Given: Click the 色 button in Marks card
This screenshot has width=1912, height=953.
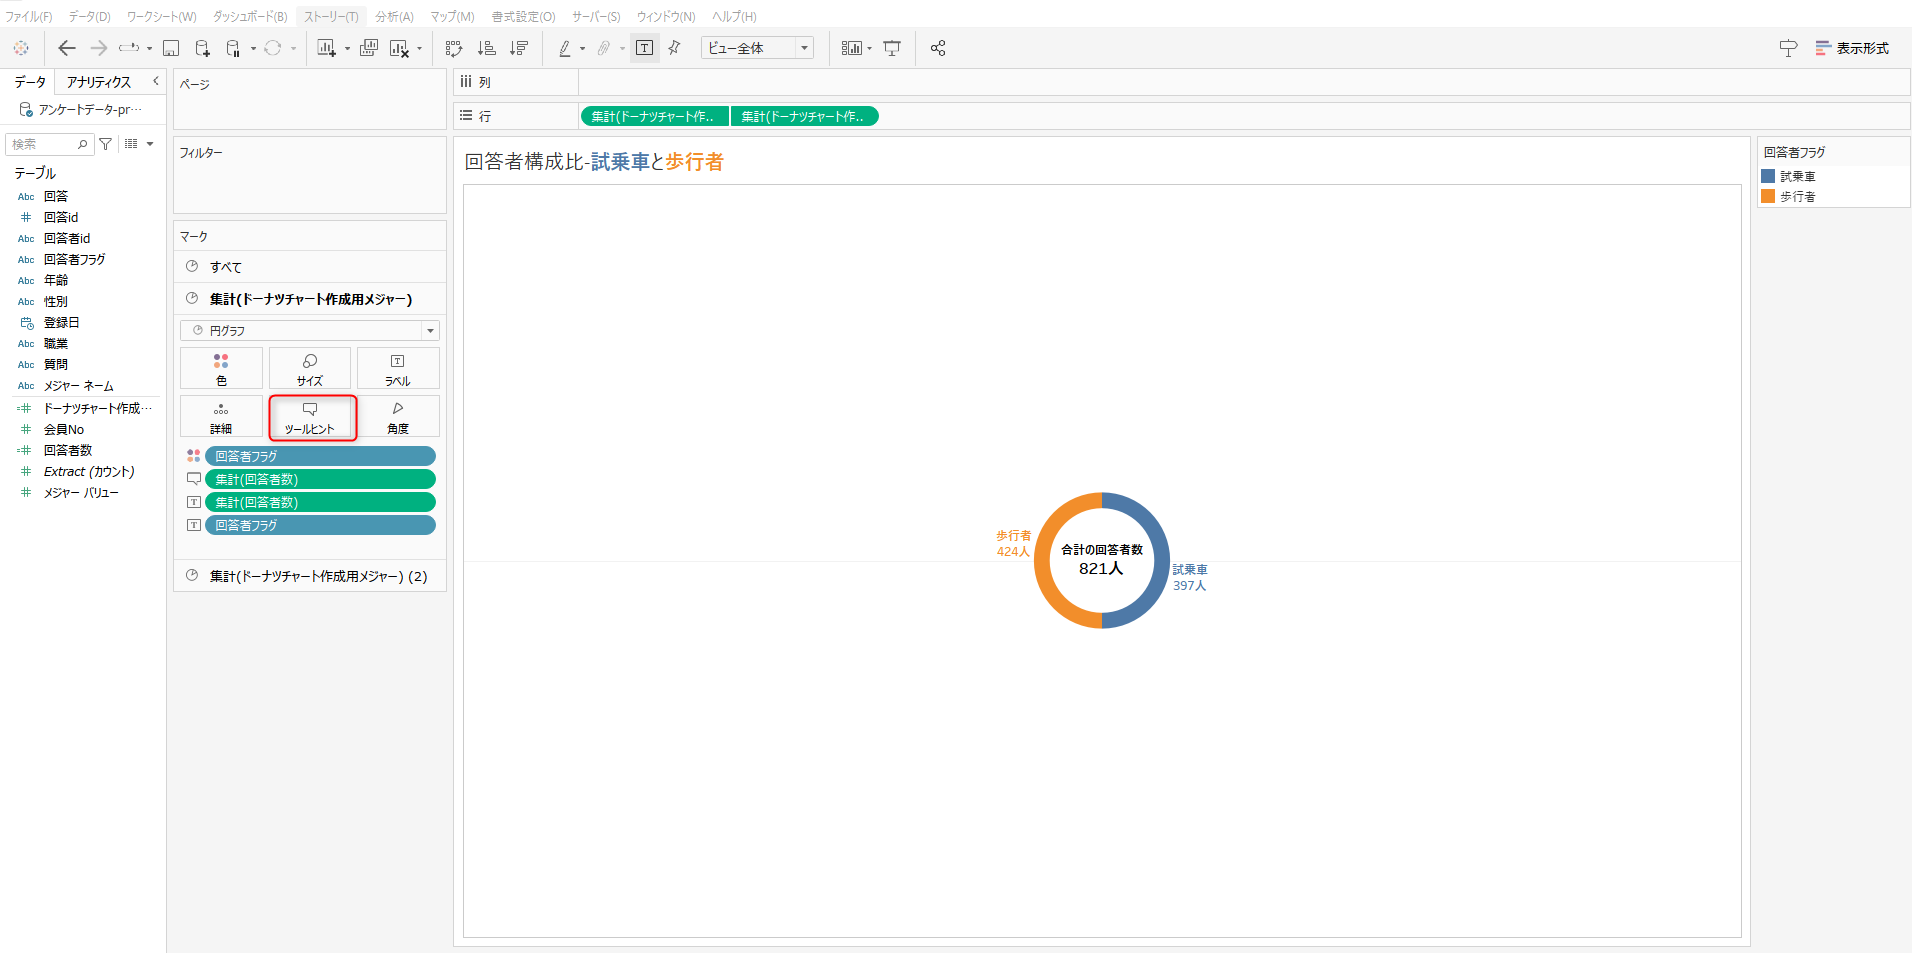Looking at the screenshot, I should point(221,368).
